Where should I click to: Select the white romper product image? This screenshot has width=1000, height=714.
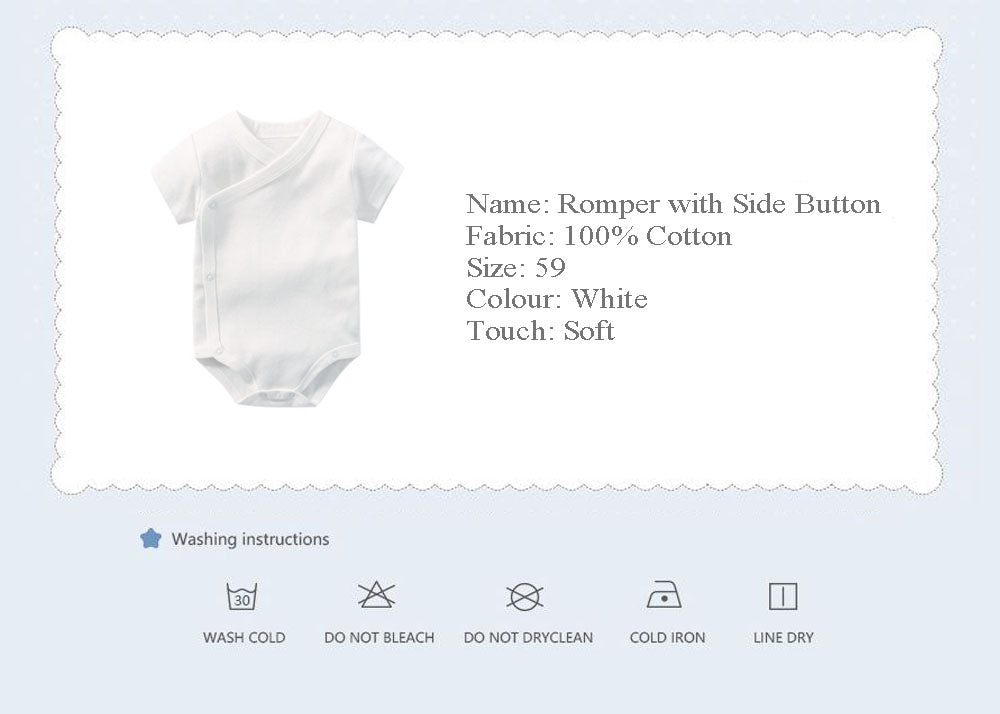[277, 258]
